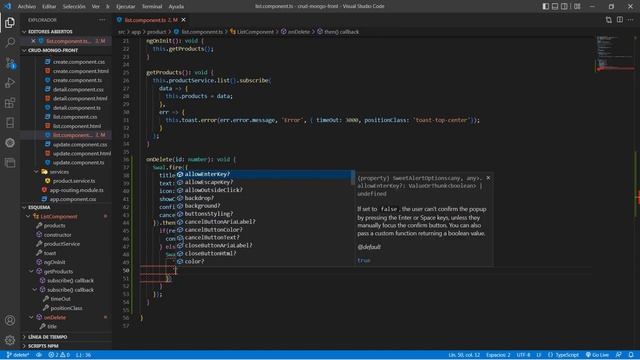This screenshot has height=360, width=640.
Task: Open editor more actions menu
Action: coord(631,20)
